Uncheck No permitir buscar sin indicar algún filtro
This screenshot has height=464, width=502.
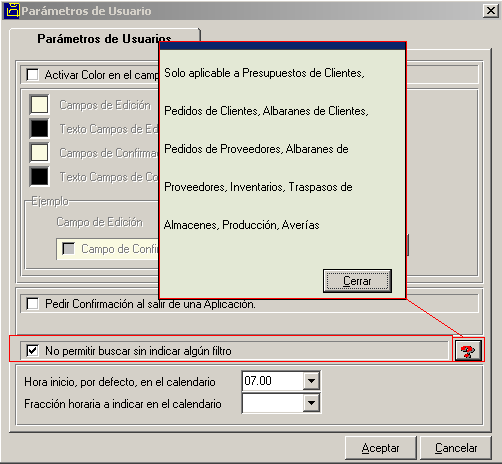tap(33, 351)
